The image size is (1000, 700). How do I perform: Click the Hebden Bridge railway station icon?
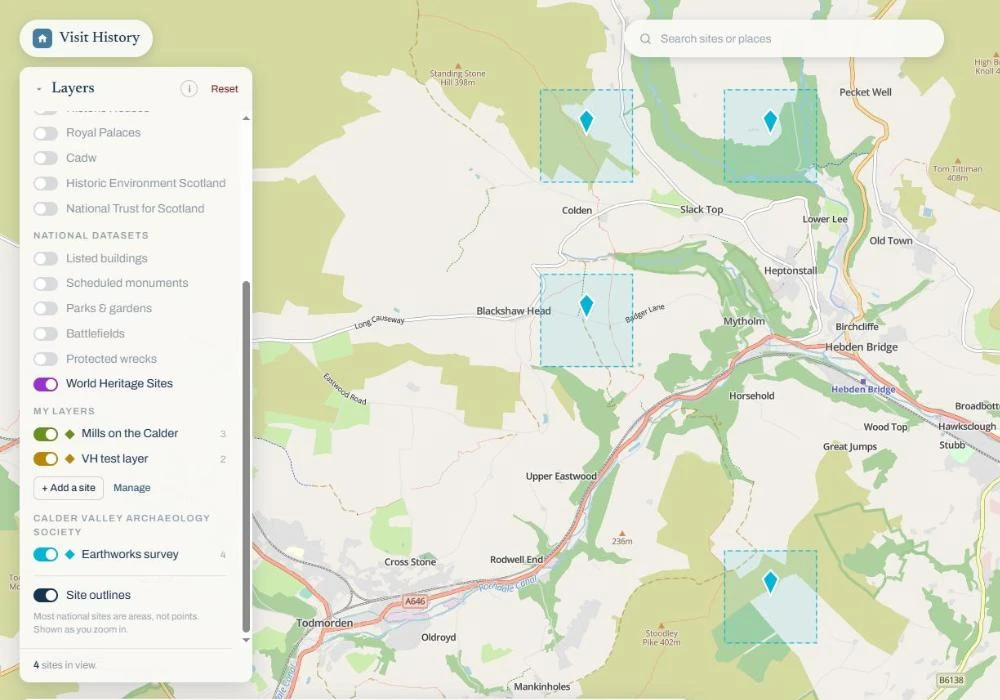tap(863, 382)
